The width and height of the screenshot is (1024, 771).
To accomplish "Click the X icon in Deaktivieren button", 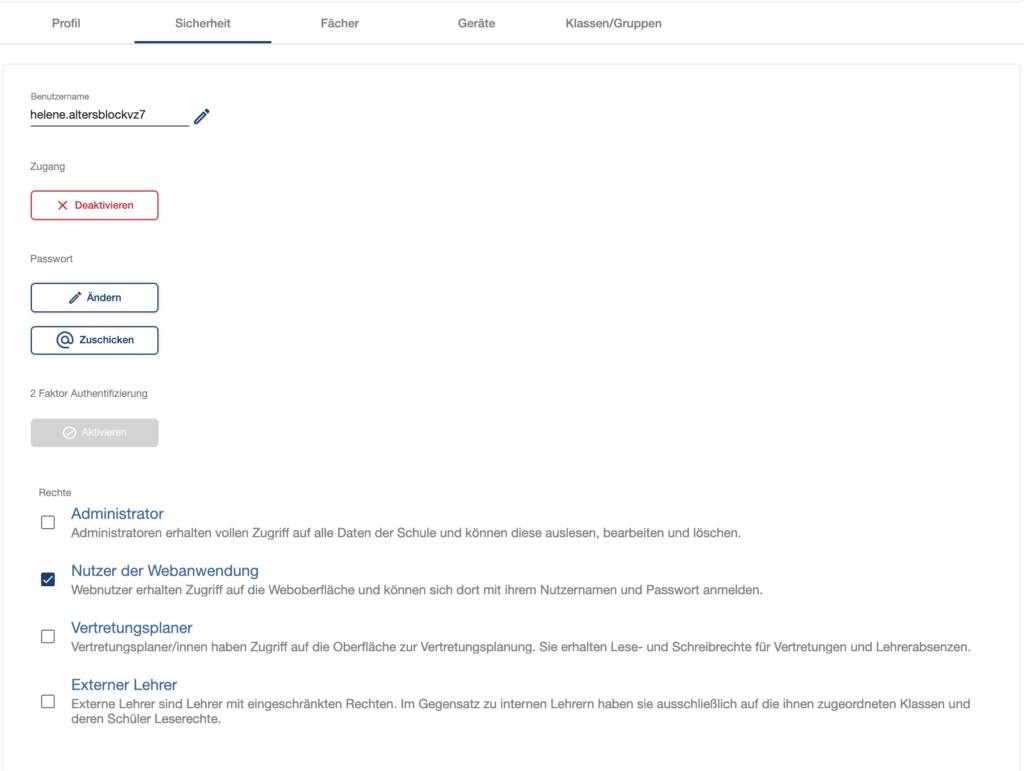I will [x=63, y=206].
